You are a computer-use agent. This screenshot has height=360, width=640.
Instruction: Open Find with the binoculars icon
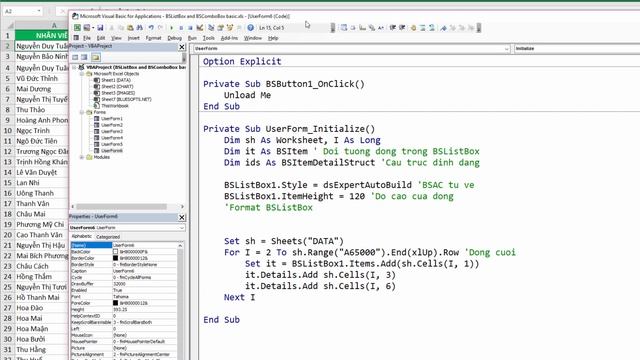click(140, 28)
